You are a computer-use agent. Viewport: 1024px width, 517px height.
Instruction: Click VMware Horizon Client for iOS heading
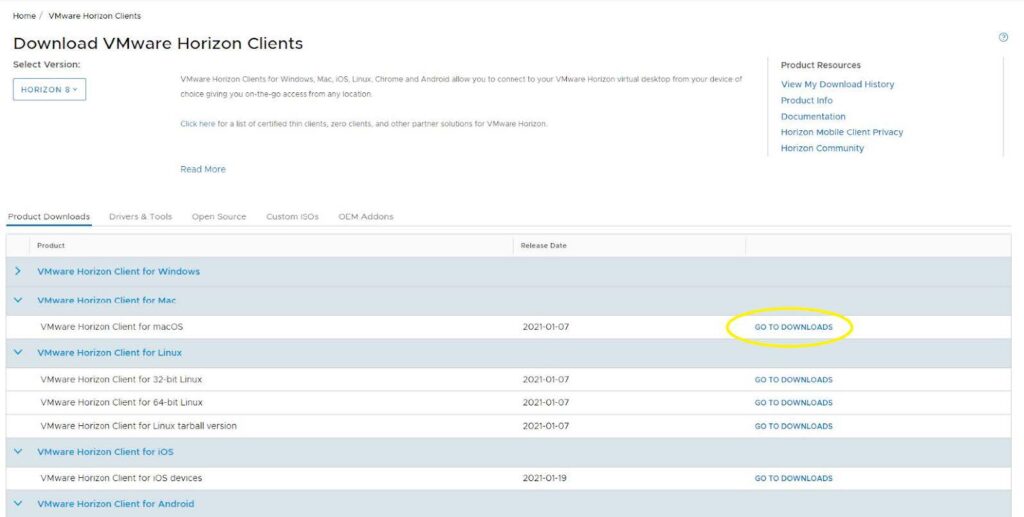(x=105, y=452)
